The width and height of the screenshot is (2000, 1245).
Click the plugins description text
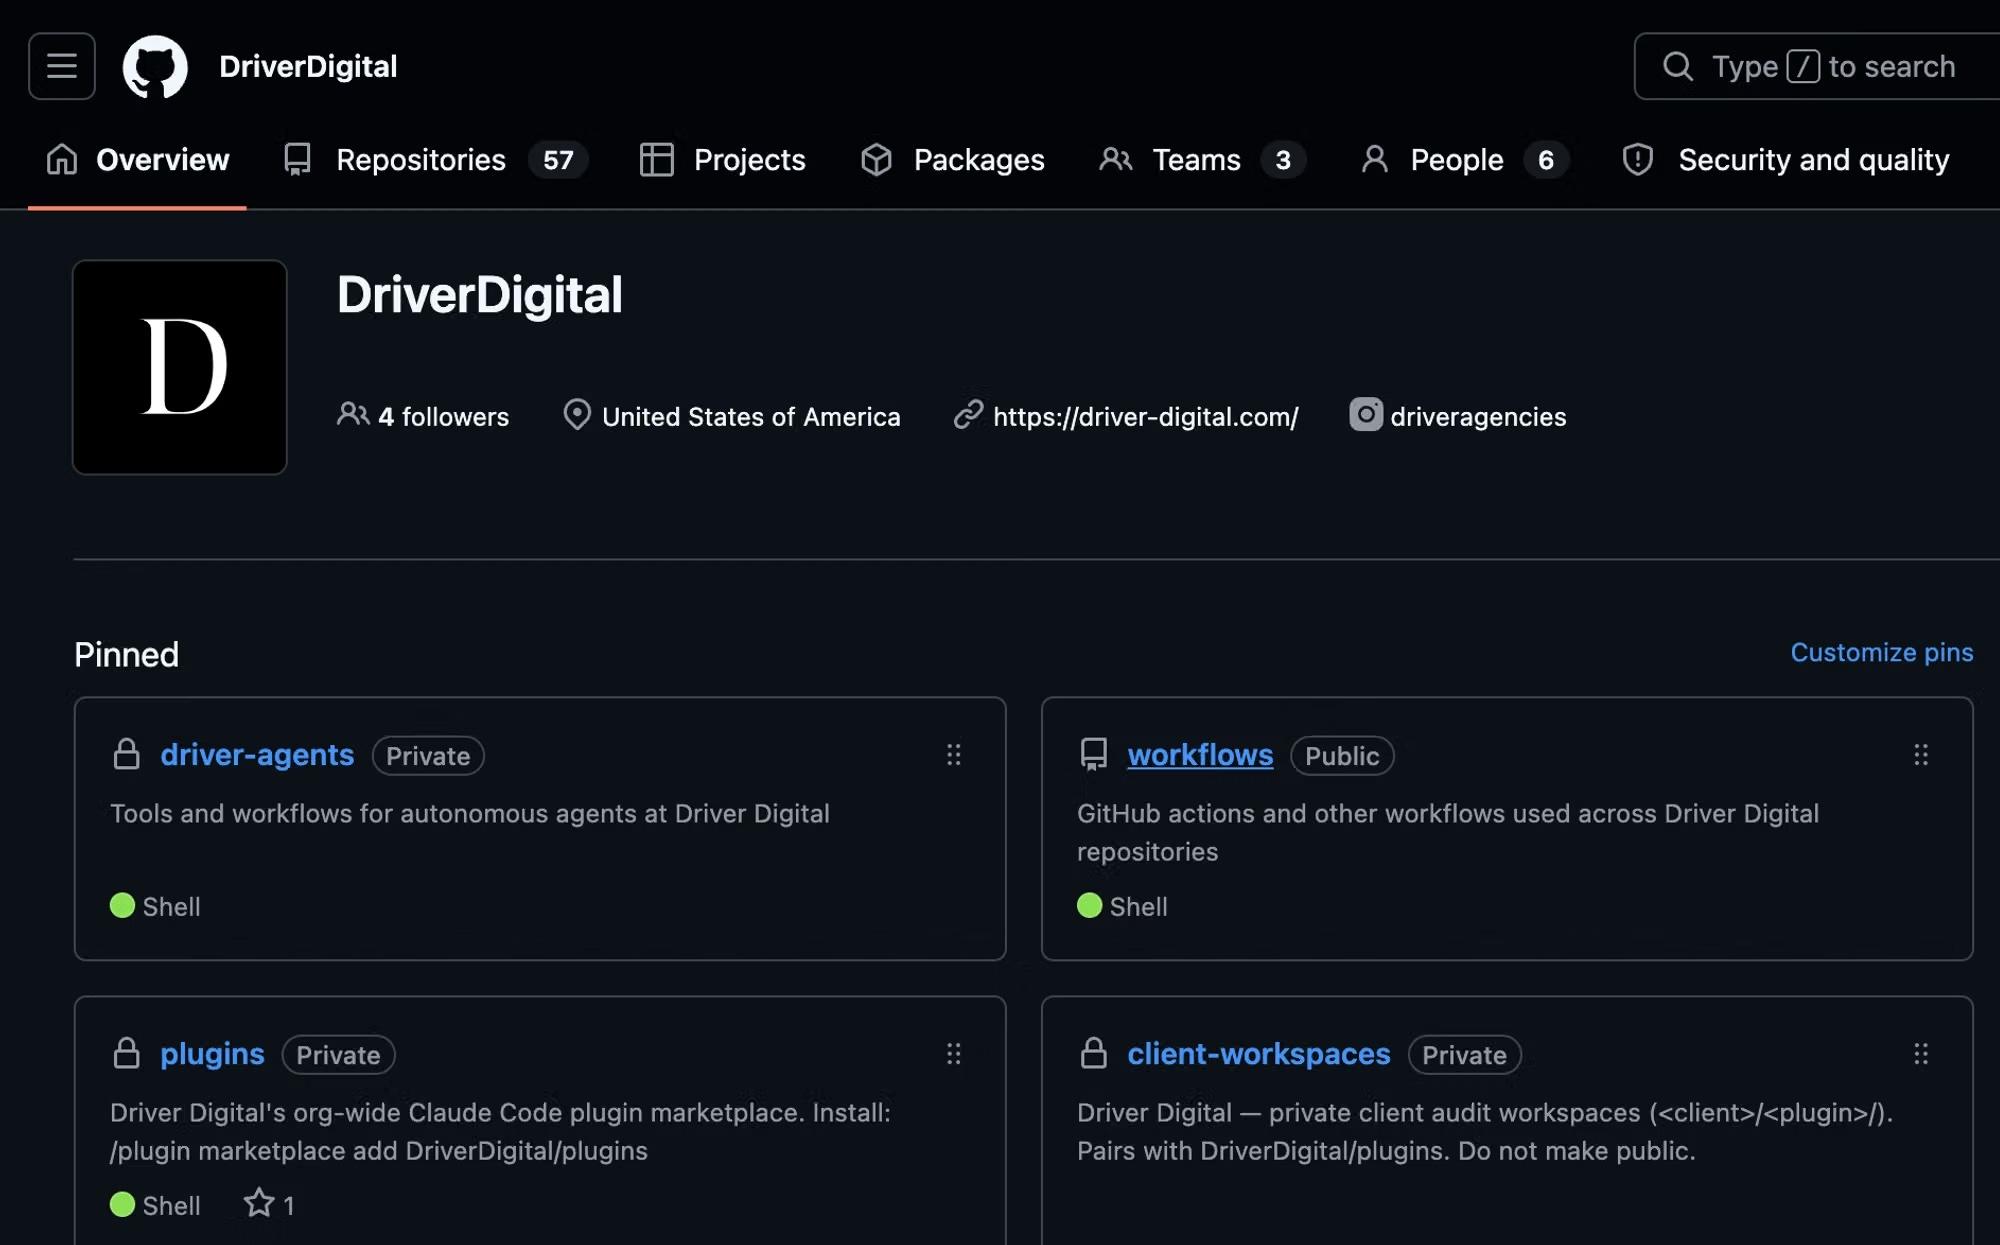pyautogui.click(x=500, y=1131)
